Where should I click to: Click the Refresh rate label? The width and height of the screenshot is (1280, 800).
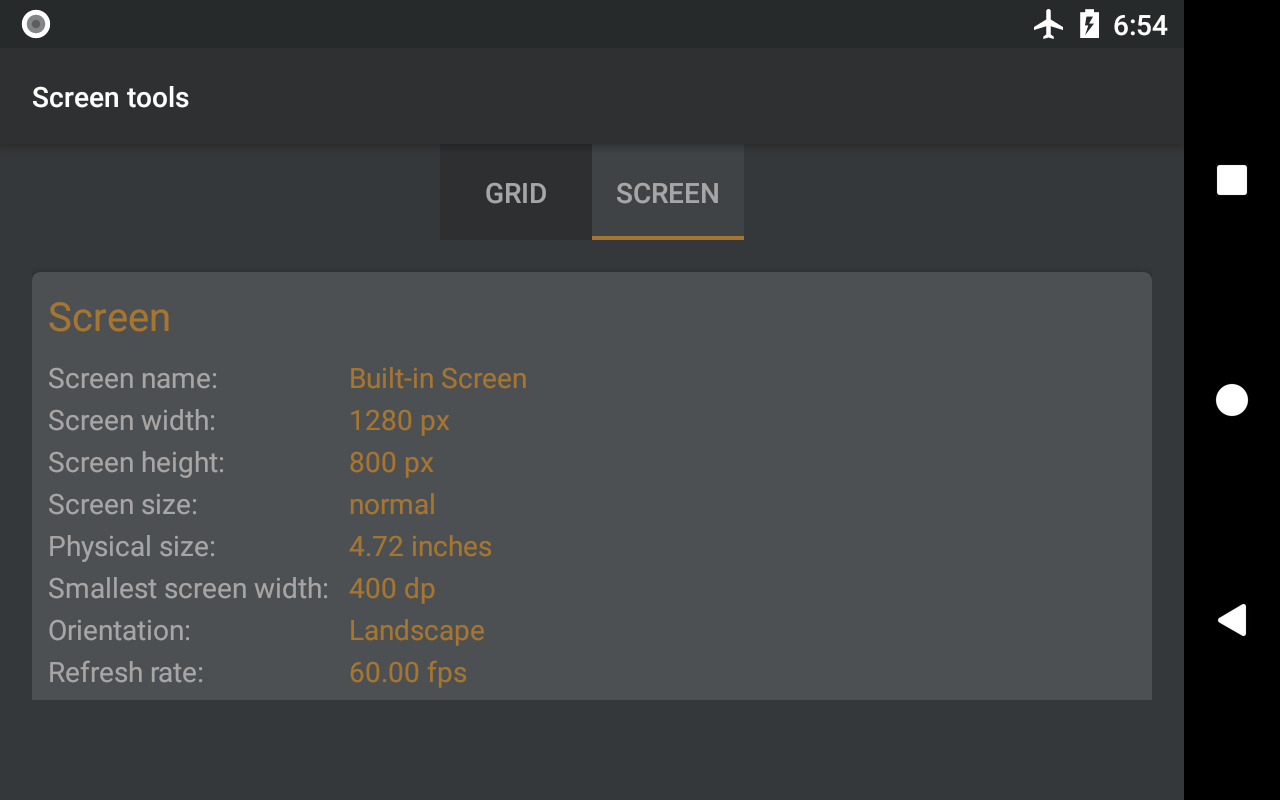click(126, 673)
